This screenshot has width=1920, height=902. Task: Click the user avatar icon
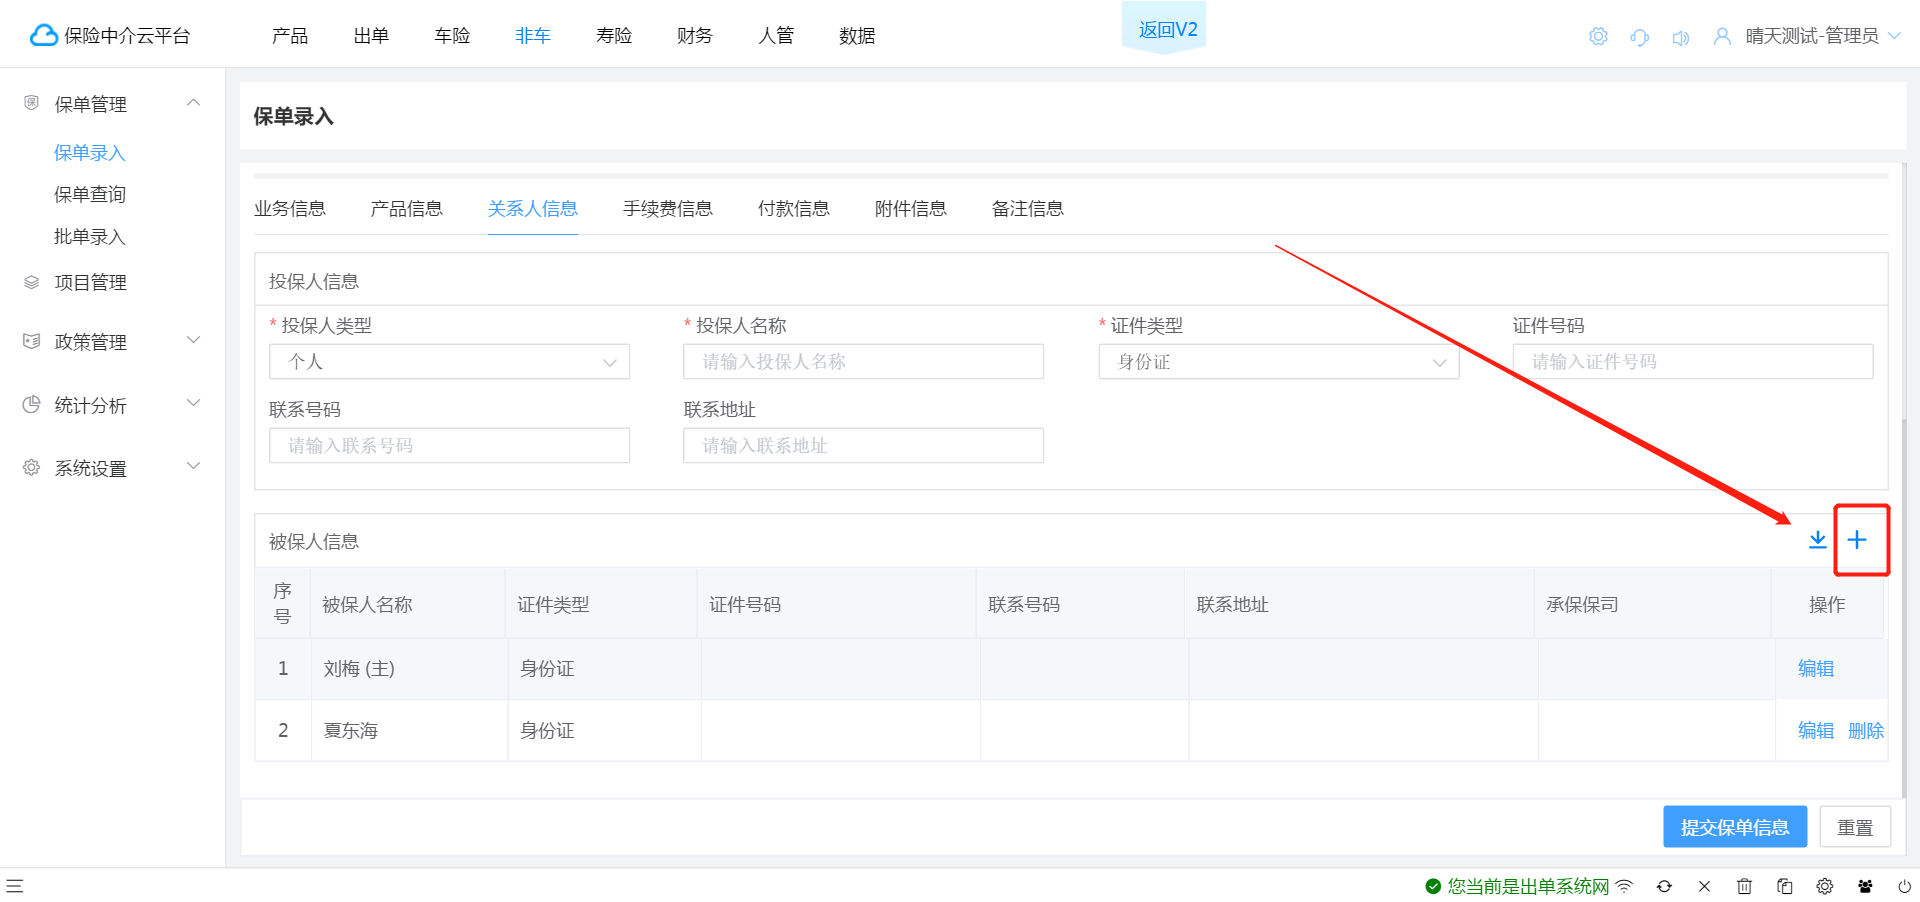click(1722, 37)
